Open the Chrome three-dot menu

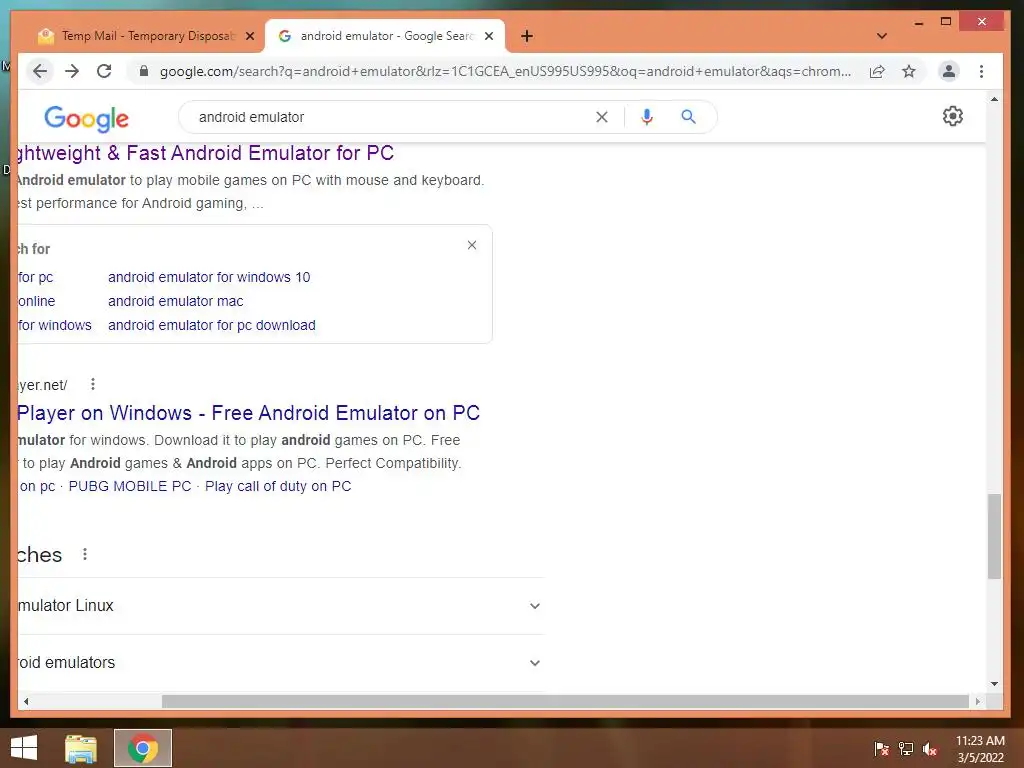coord(982,71)
